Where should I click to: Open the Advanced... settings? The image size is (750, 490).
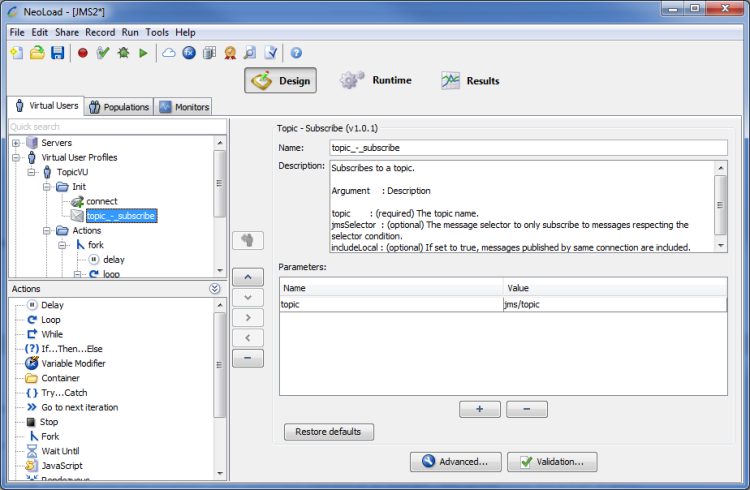pos(455,462)
